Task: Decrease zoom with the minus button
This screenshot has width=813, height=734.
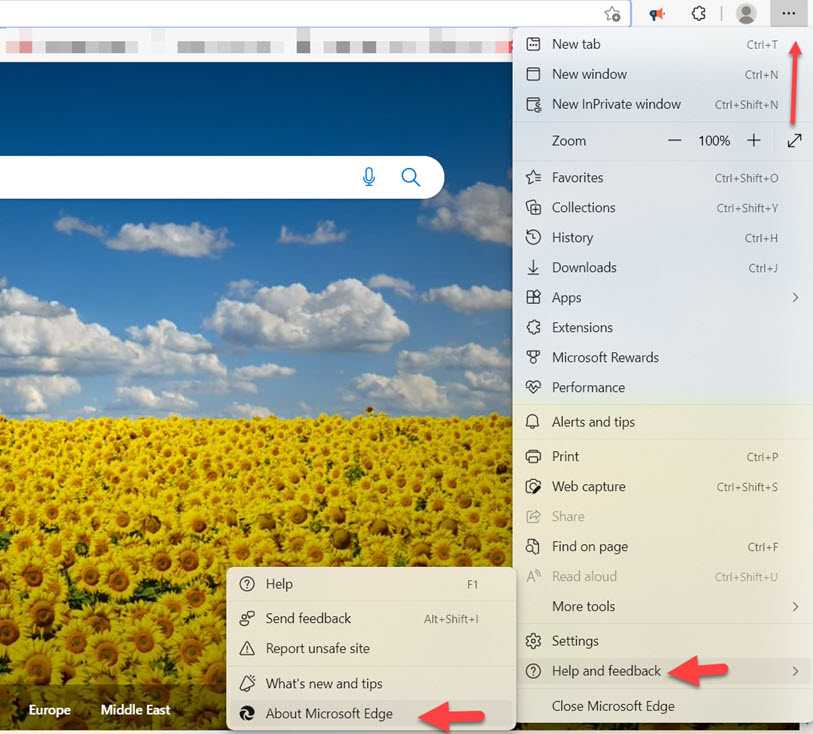Action: (675, 141)
